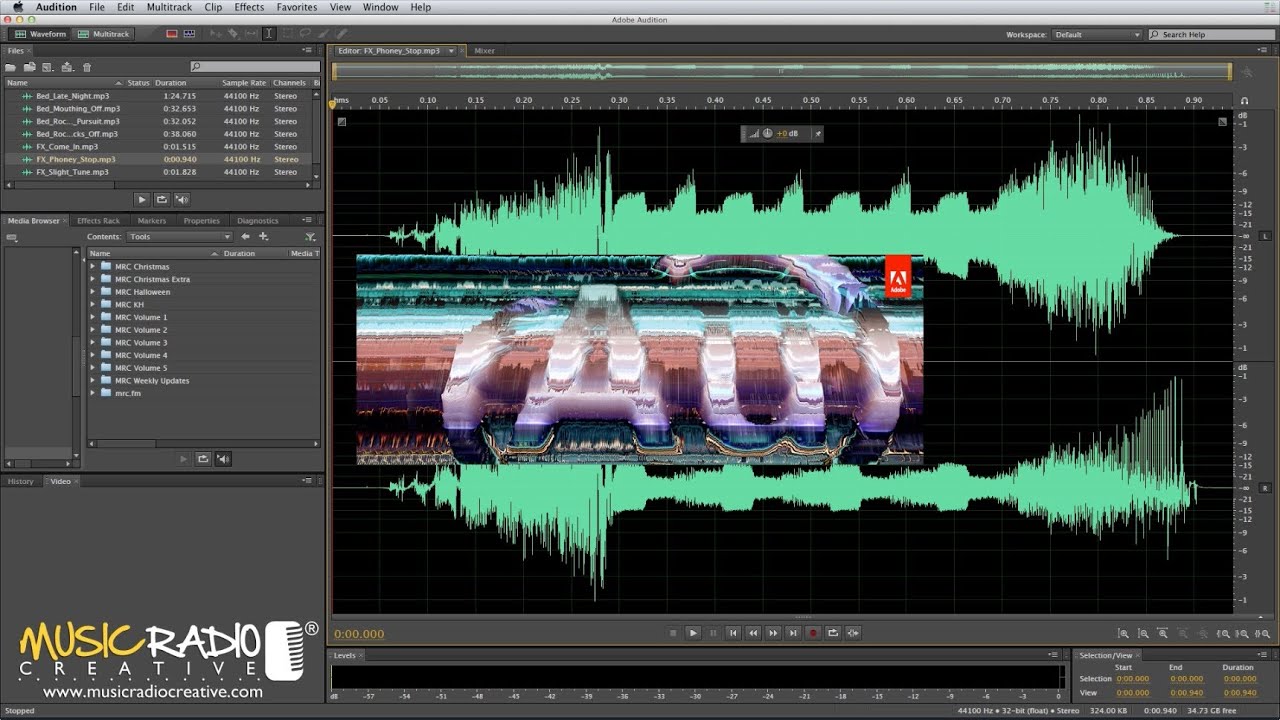Click Move Playhead to Previous button
This screenshot has height=720, width=1280.
tap(733, 633)
